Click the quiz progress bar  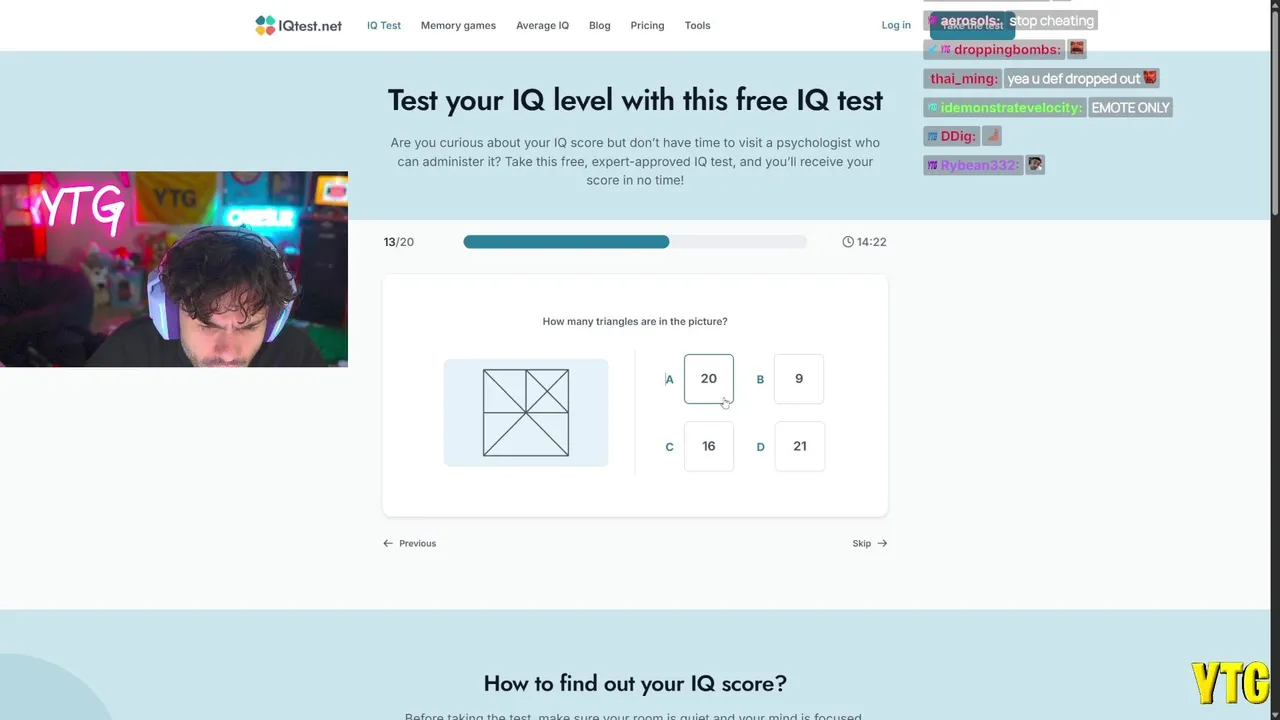635,242
